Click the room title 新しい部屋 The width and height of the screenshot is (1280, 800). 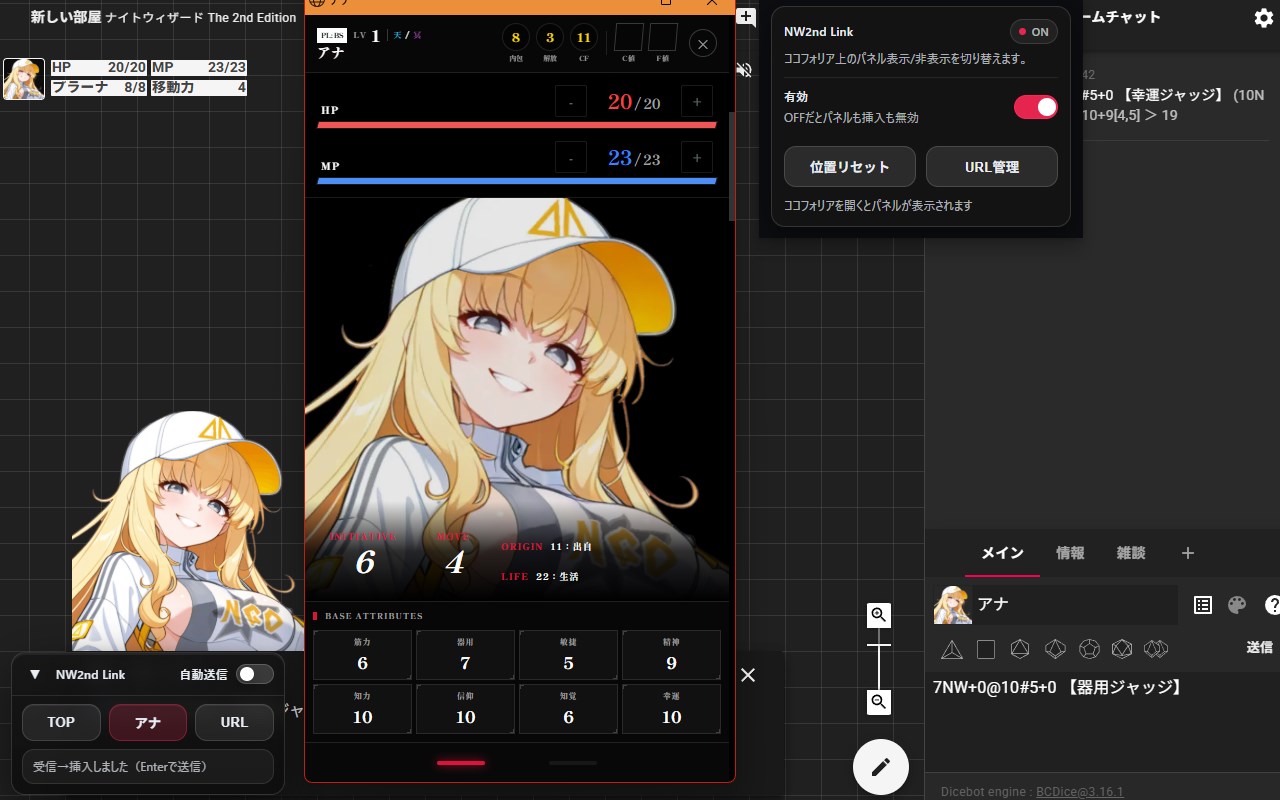click(x=66, y=18)
